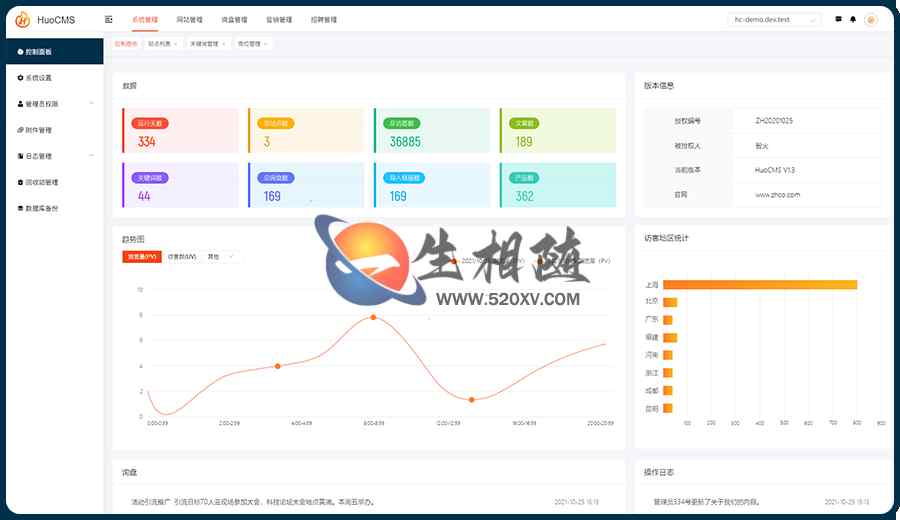Click the stat card showing 3
The image size is (900, 520).
tap(306, 131)
